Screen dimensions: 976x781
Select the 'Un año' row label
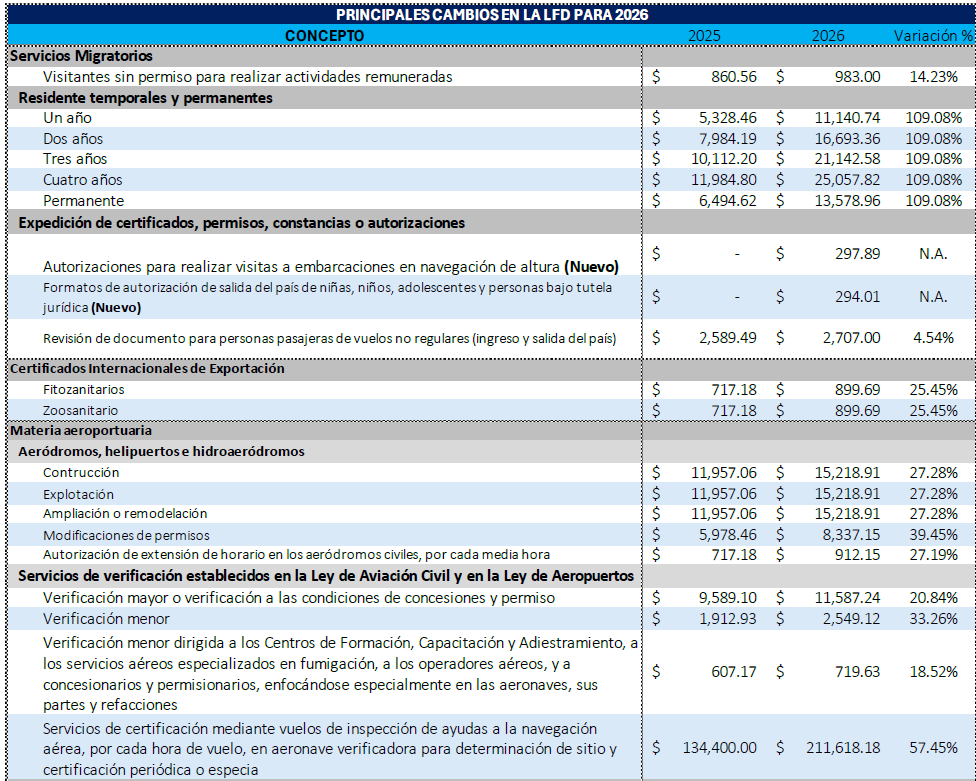click(x=67, y=118)
